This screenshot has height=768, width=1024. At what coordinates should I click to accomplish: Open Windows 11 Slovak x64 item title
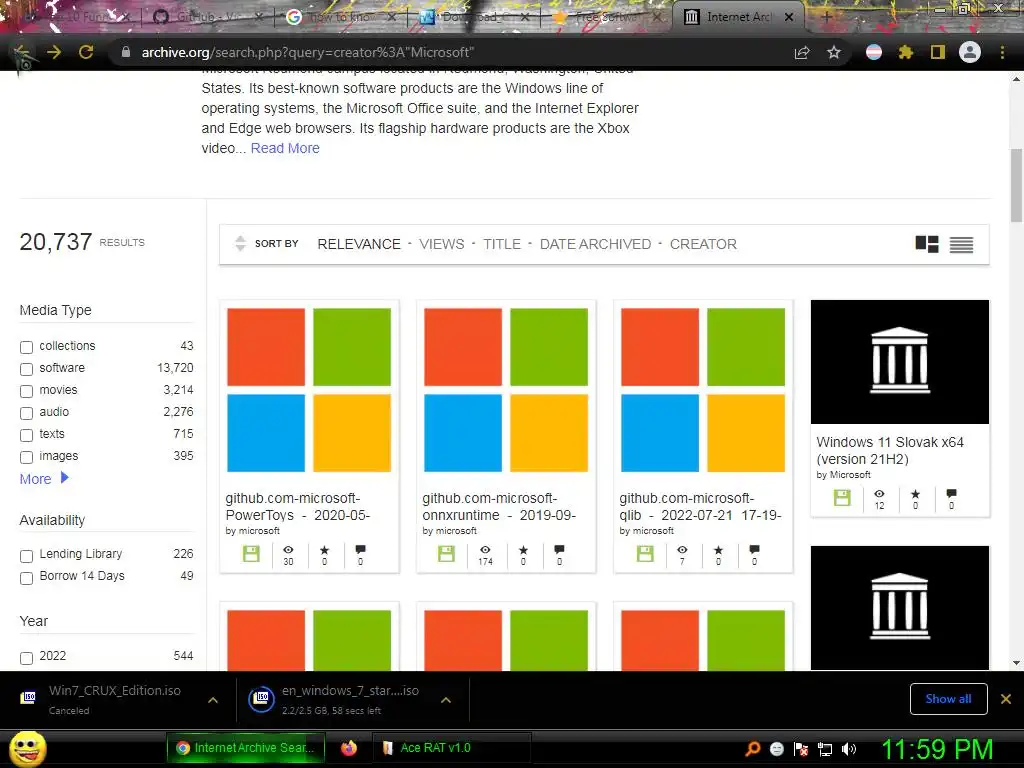pyautogui.click(x=890, y=451)
